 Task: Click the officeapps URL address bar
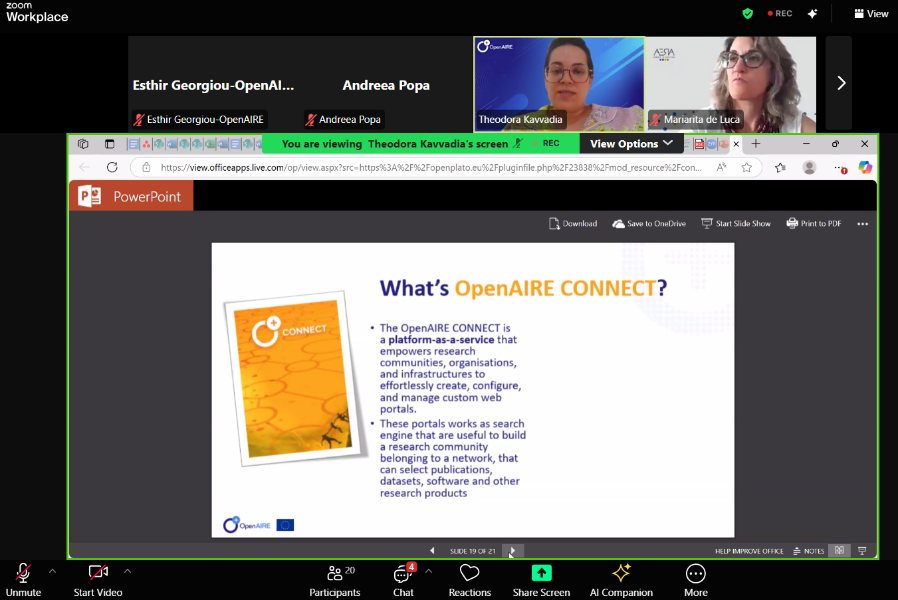431,167
